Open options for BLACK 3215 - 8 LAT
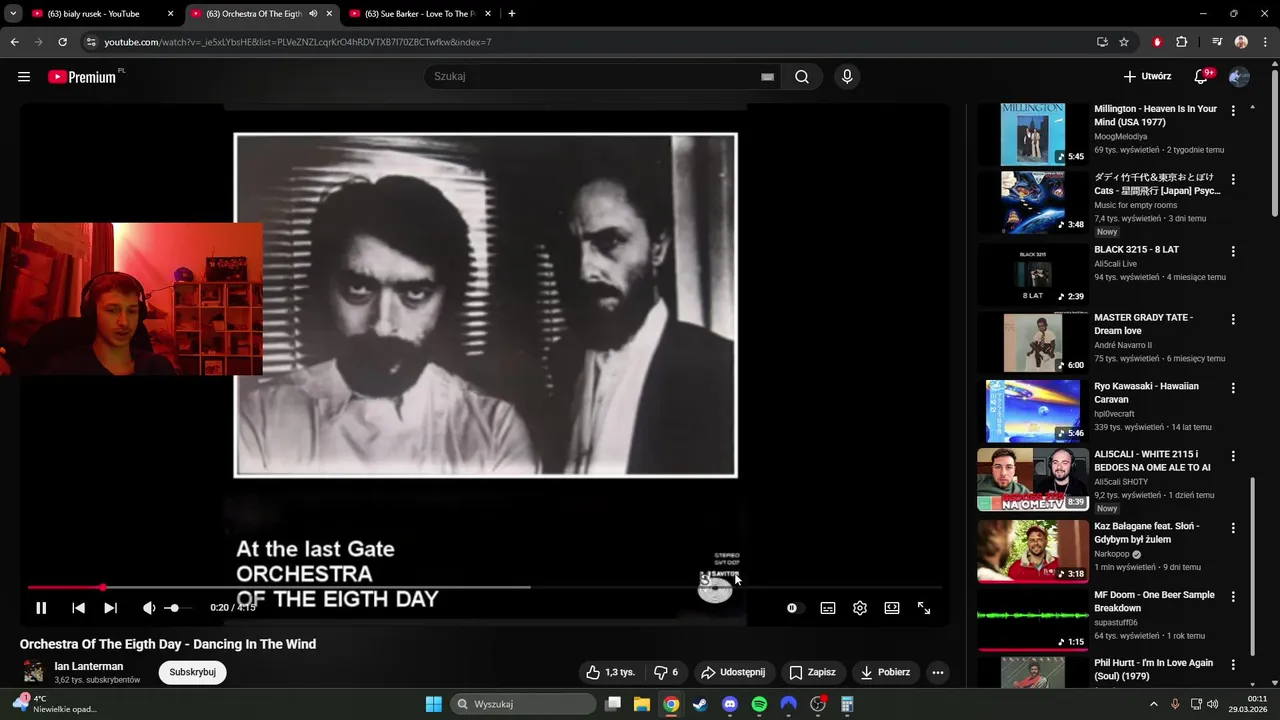Screen dimensions: 1280x720 click(1233, 251)
